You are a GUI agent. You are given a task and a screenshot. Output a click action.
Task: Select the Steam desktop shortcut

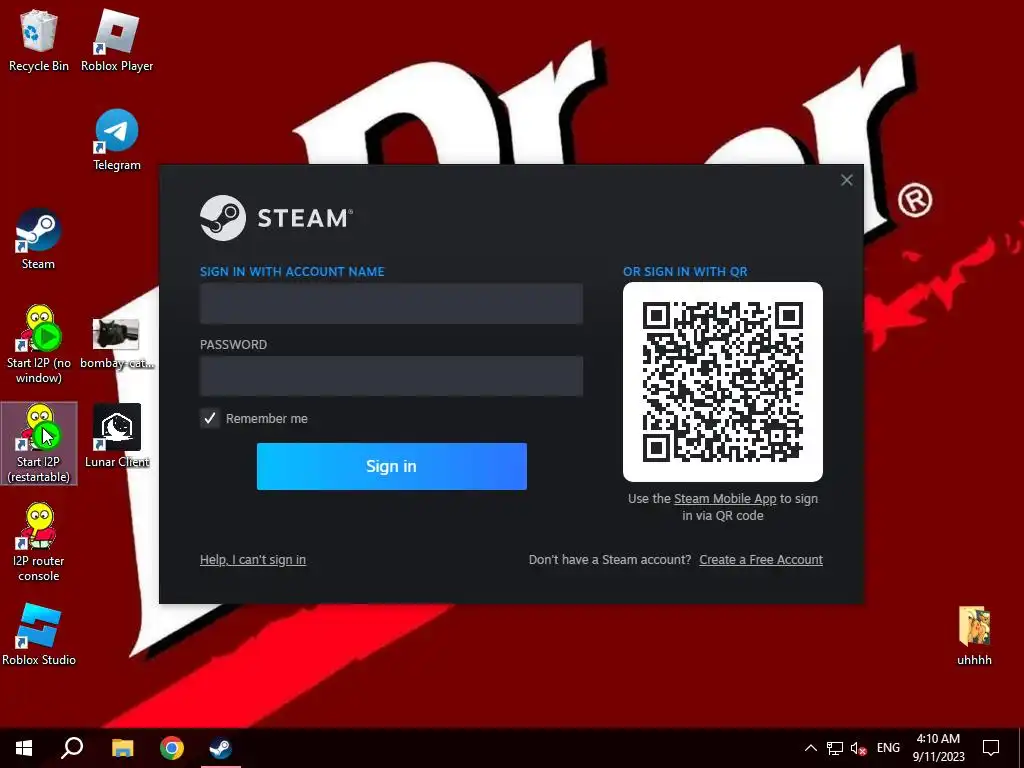point(39,239)
